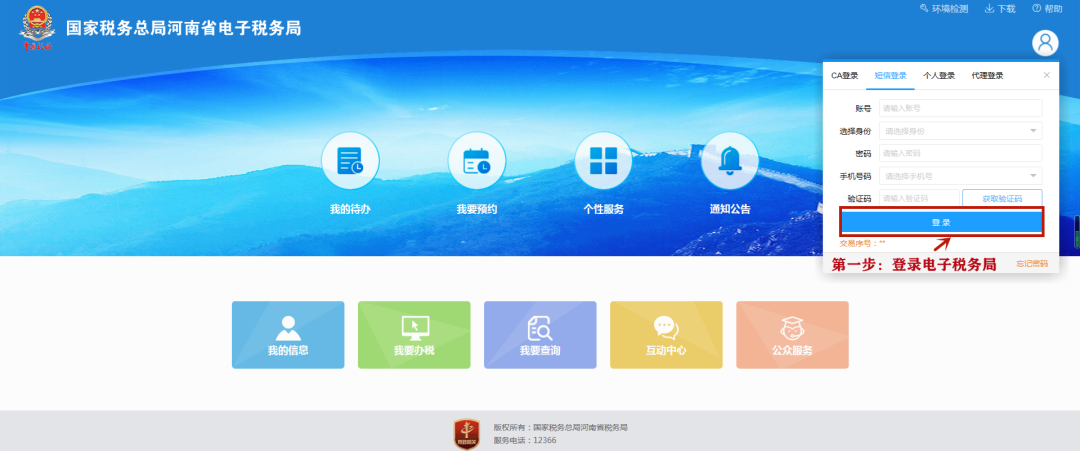Open the 我要办税 tile
This screenshot has width=1080, height=451.
tap(414, 334)
